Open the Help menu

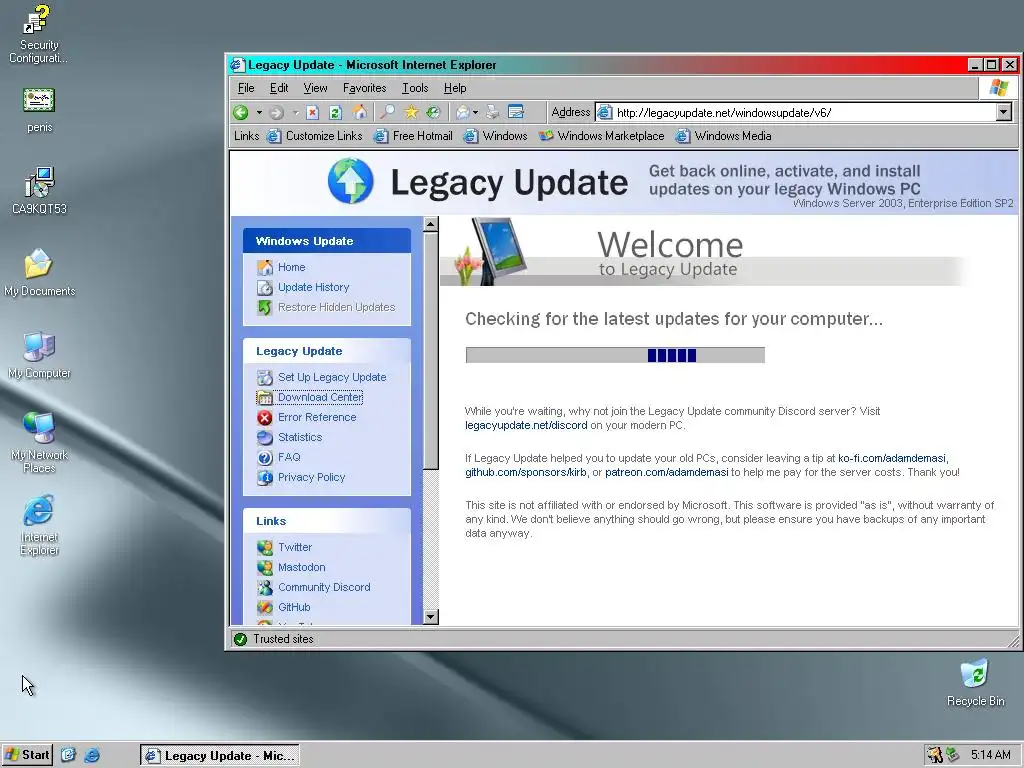455,88
